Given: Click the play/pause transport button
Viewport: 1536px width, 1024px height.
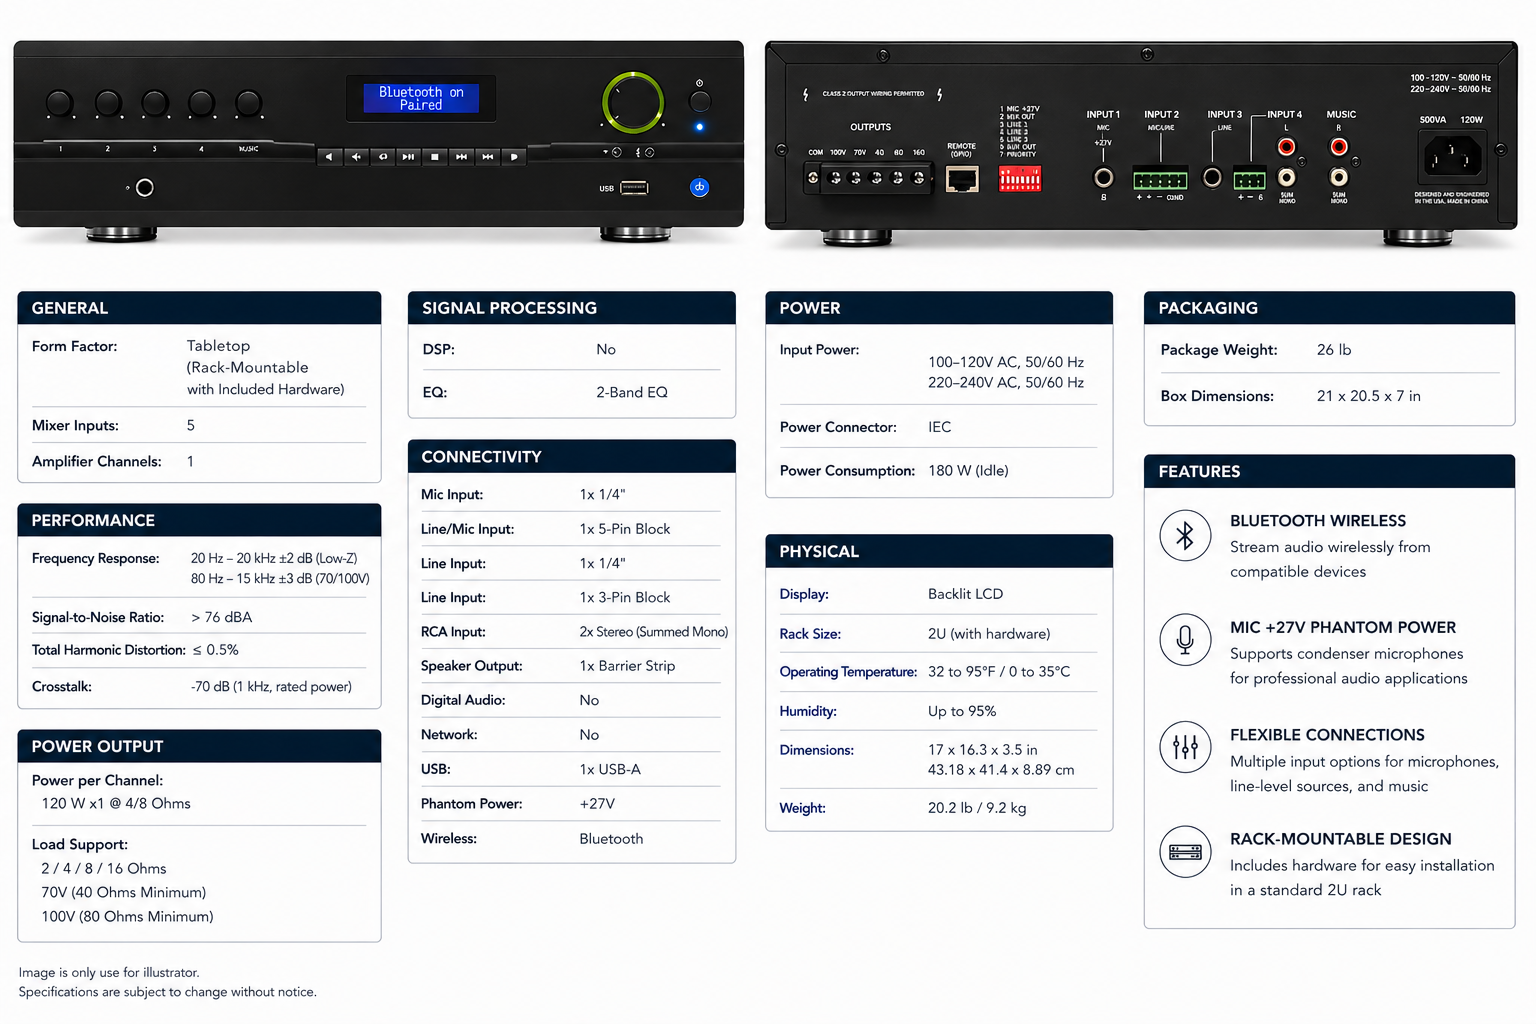Looking at the screenshot, I should (x=408, y=156).
